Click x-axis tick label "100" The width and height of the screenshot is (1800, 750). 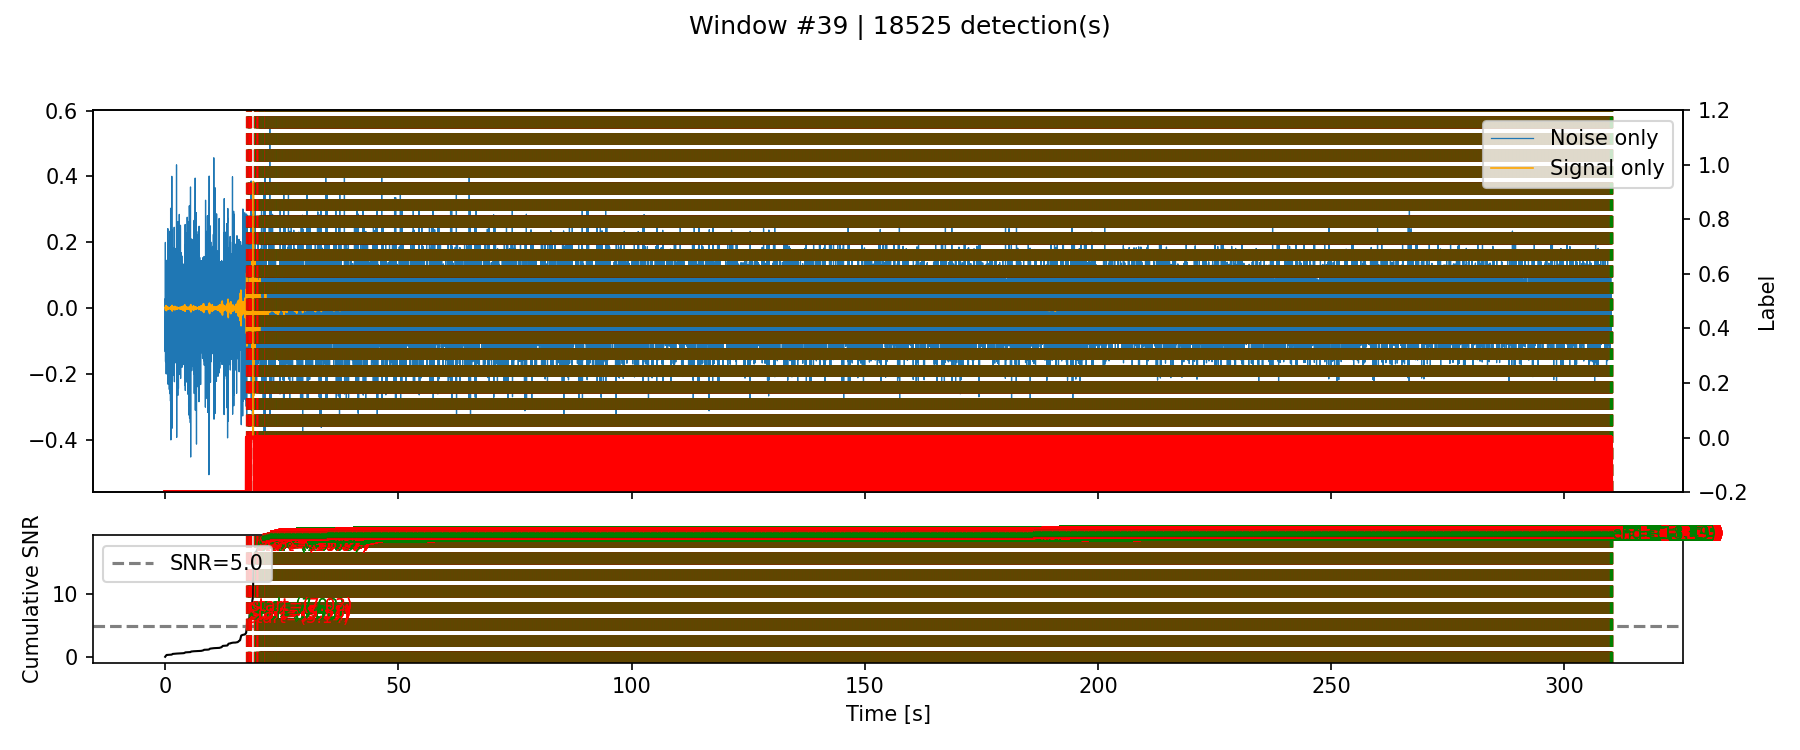point(631,686)
